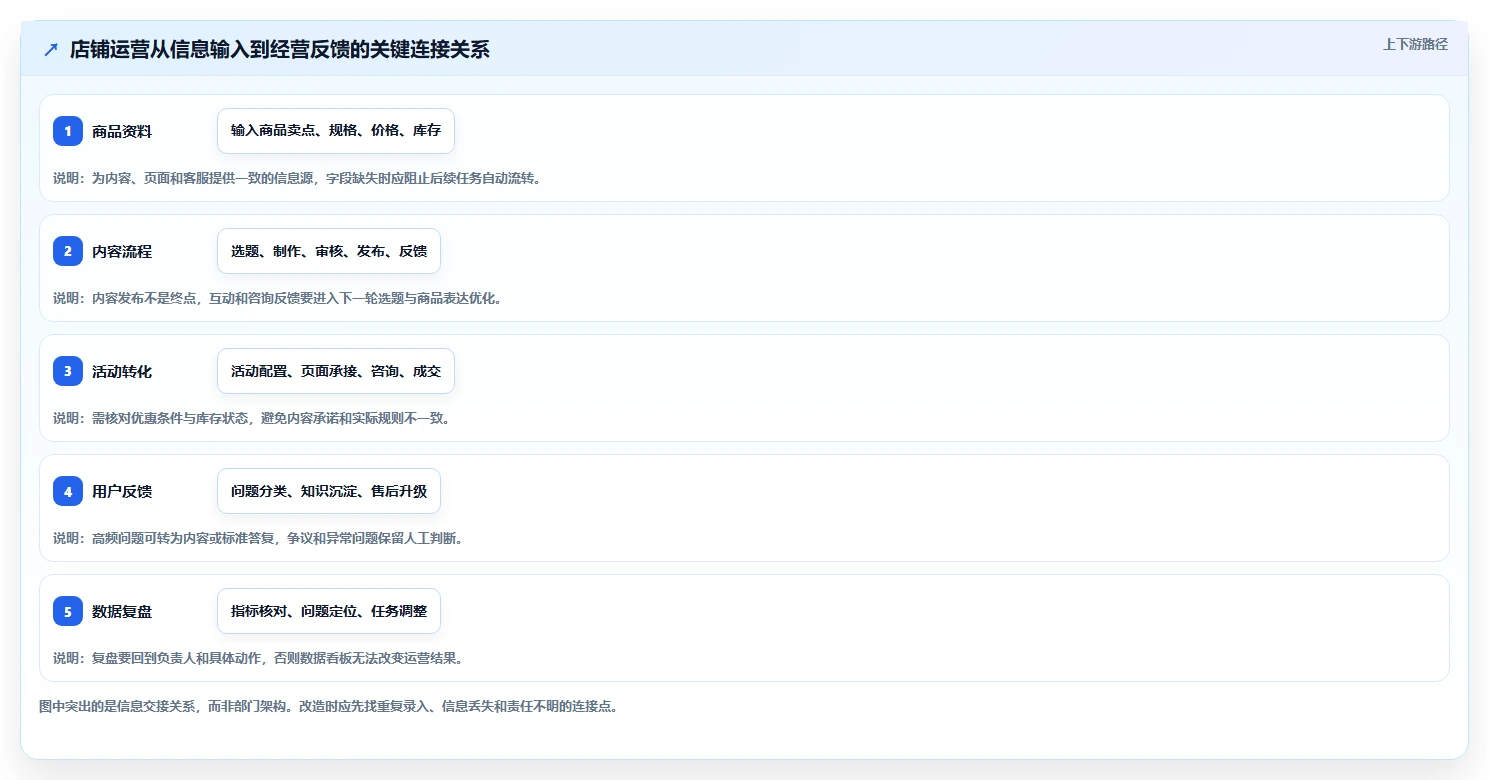This screenshot has height=780, width=1489.
Task: Click the number 4 badge for 用户反馈
Action: (x=68, y=491)
